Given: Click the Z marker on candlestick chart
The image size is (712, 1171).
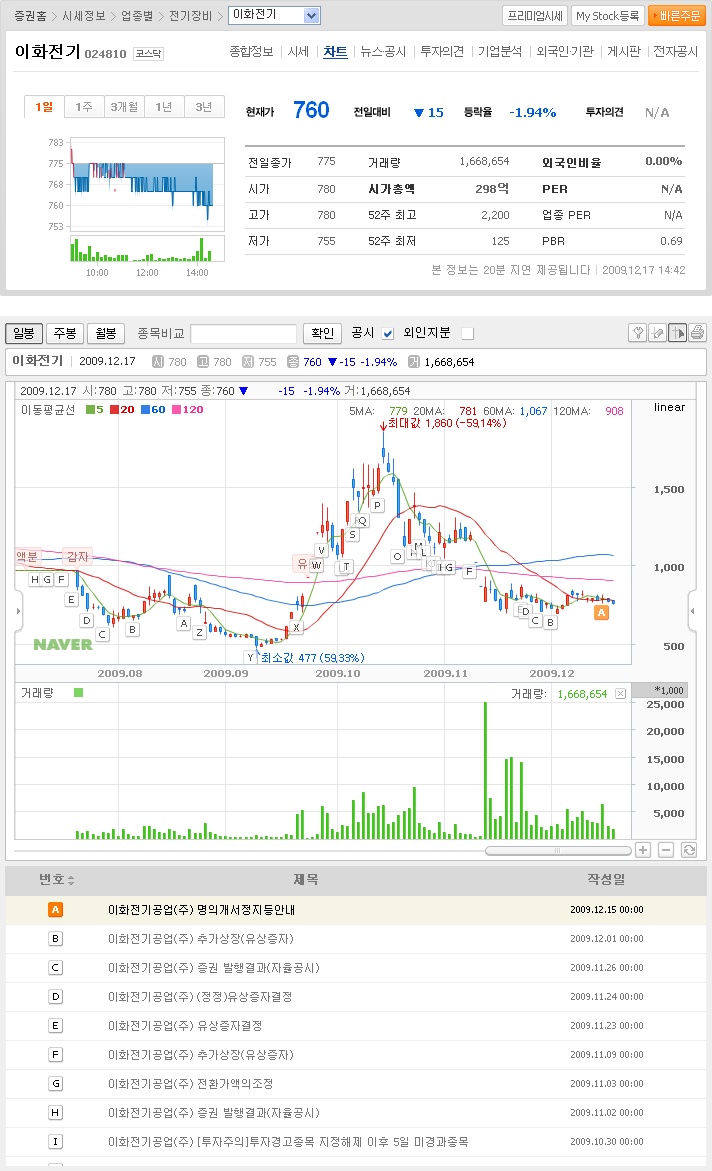Looking at the screenshot, I should [199, 633].
